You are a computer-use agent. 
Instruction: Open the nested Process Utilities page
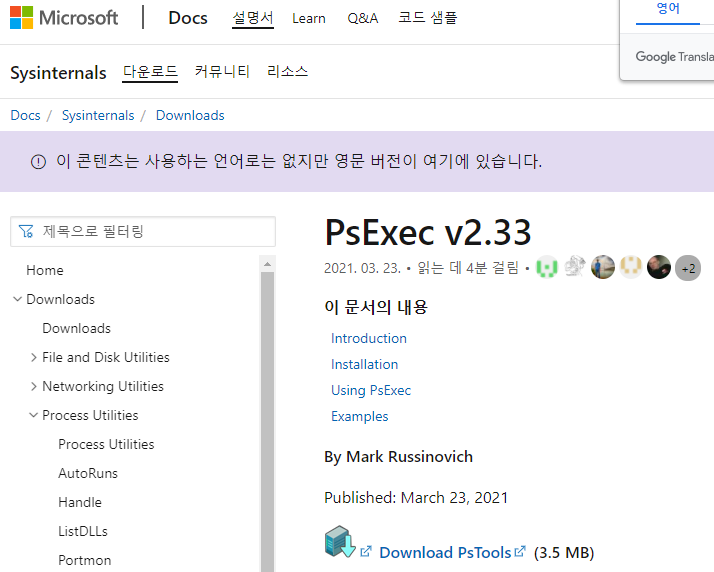[106, 444]
